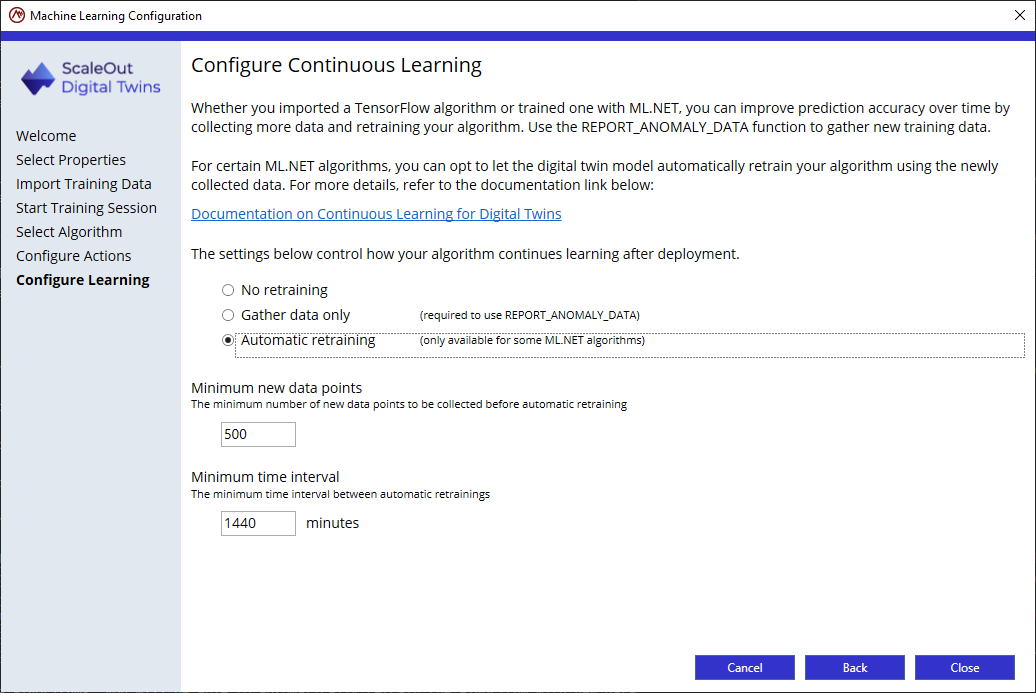This screenshot has width=1036, height=693.
Task: Click '(required to use REPORT_ANOMALY_DATA)' note
Action: 530,315
